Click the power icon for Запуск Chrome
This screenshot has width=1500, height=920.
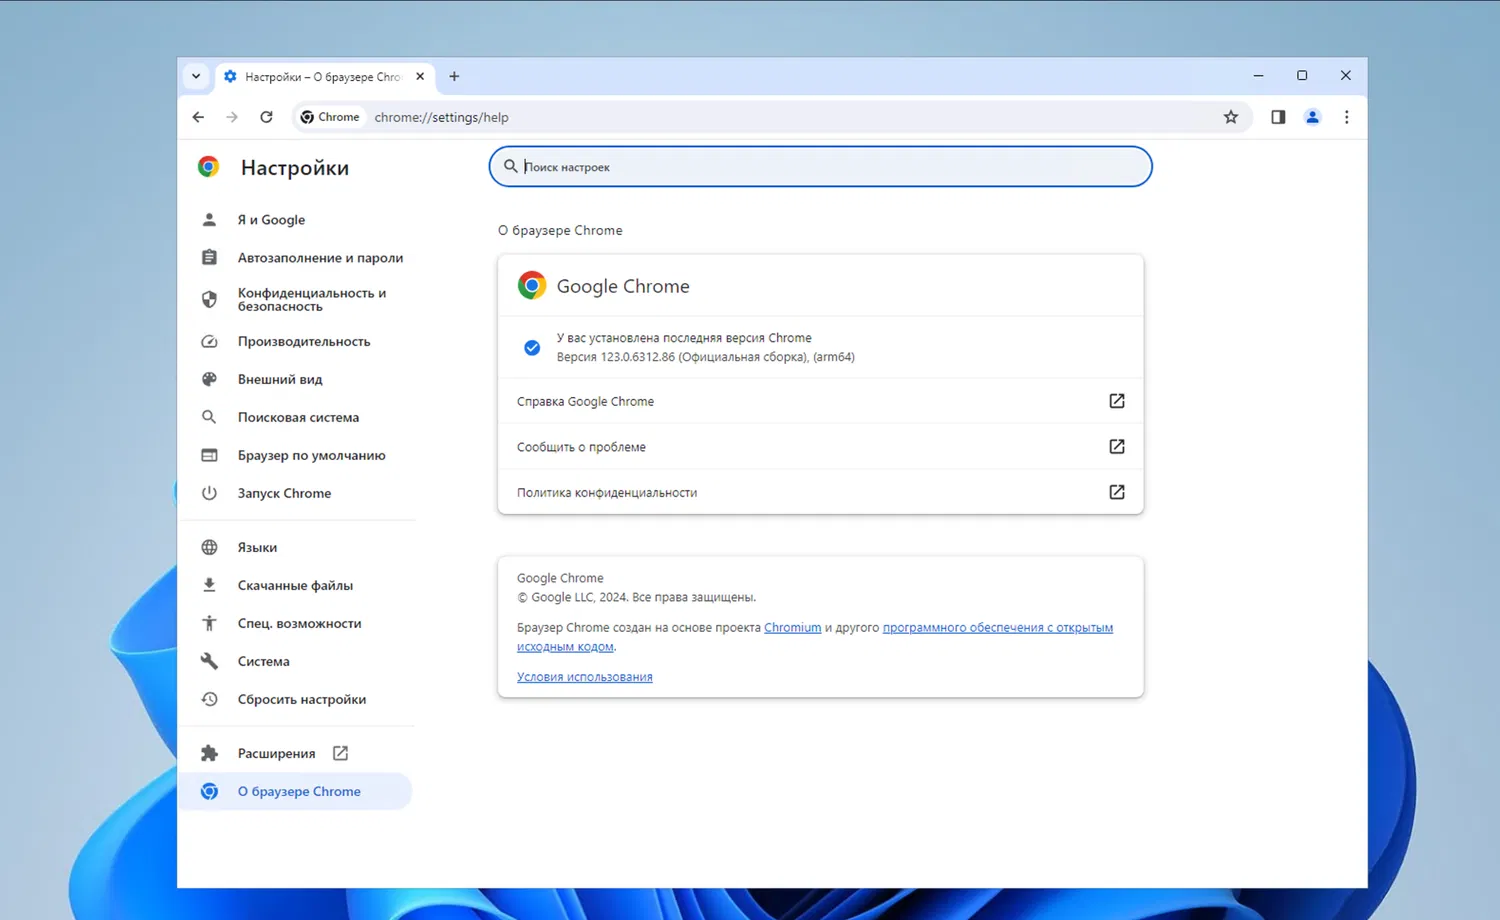coord(209,493)
